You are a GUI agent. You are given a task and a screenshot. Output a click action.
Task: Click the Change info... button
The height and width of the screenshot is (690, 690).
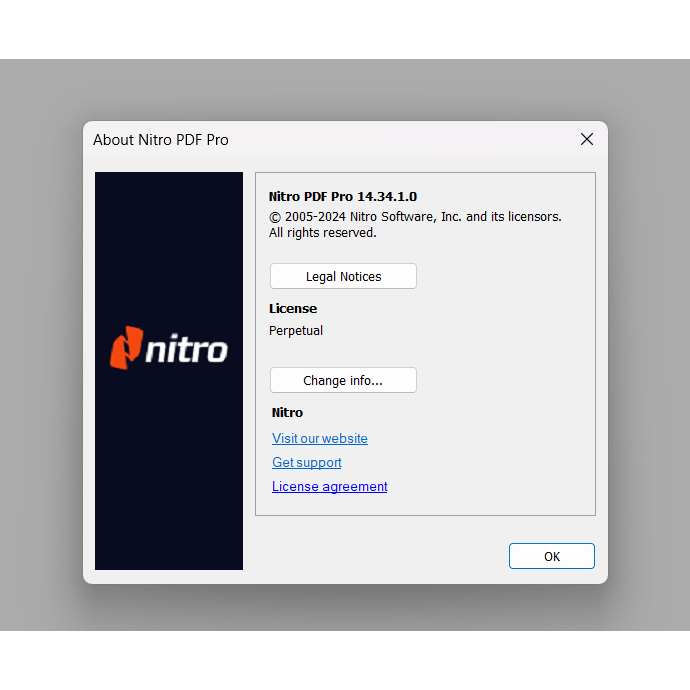point(343,380)
